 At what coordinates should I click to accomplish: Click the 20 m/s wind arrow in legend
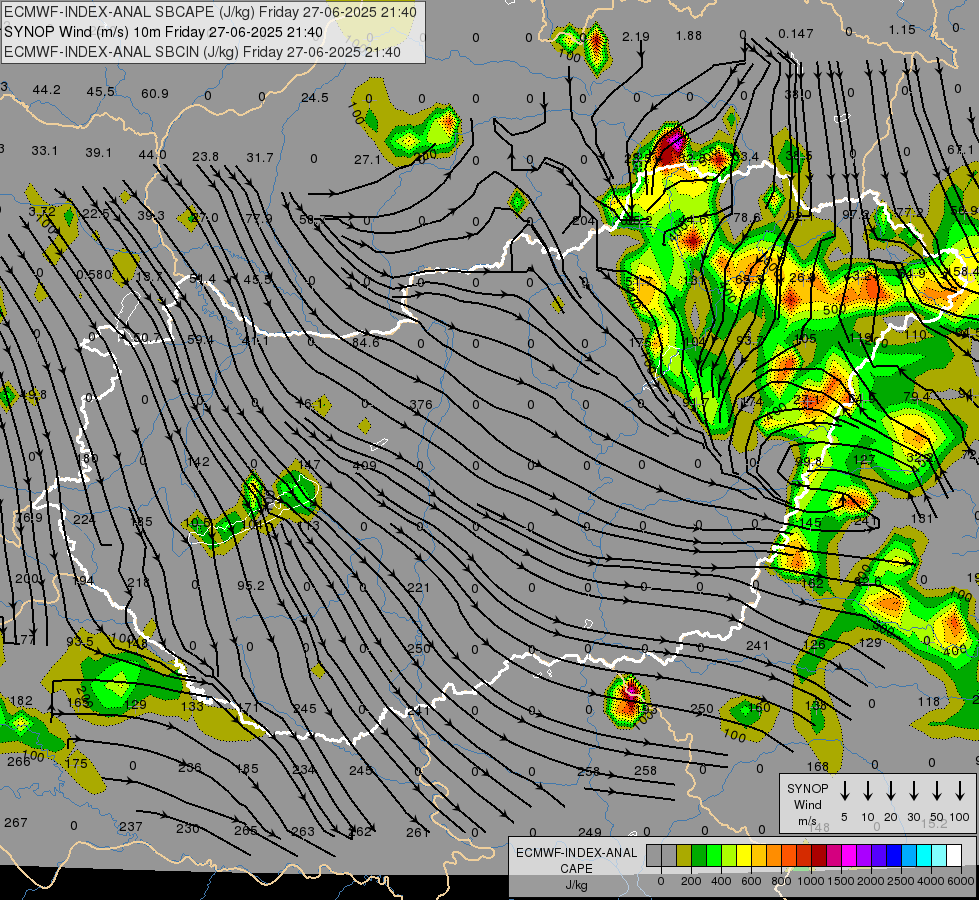891,790
